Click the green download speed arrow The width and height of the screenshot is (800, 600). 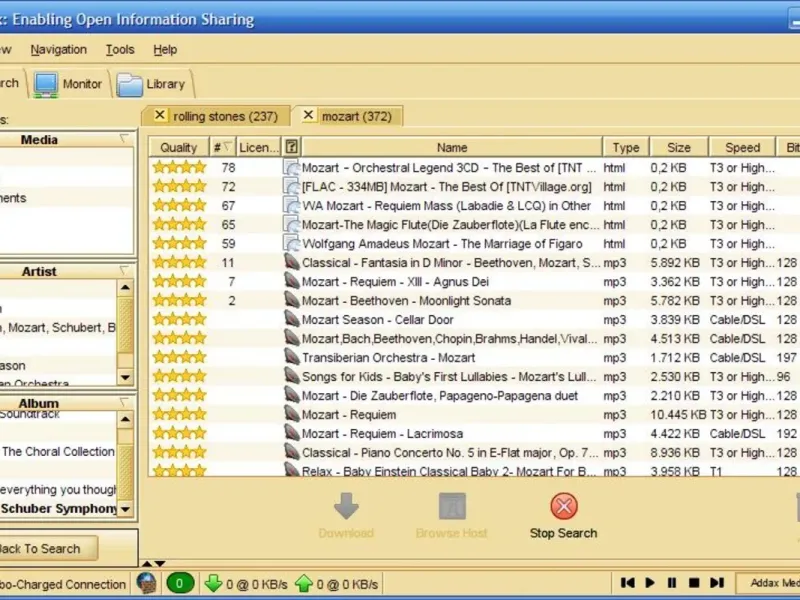click(213, 583)
